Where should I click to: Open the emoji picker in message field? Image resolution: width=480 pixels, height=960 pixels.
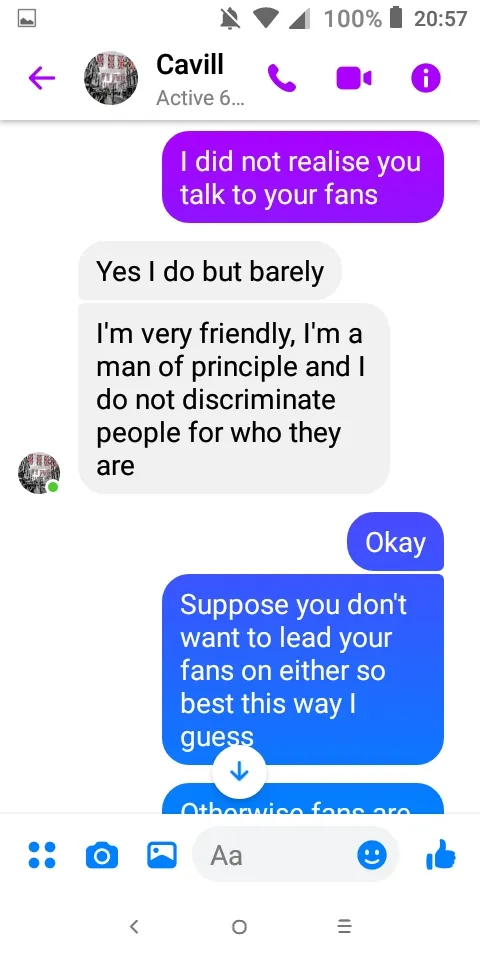click(372, 855)
